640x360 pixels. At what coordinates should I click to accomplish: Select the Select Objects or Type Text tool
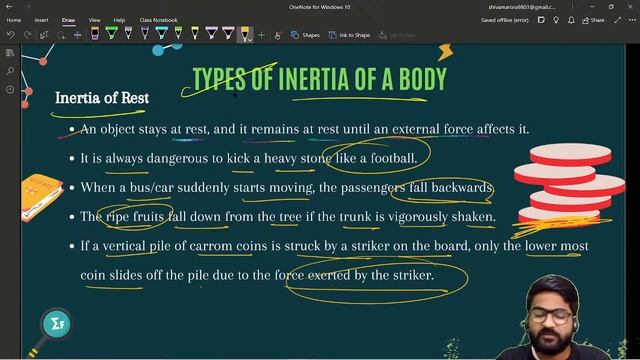point(44,35)
